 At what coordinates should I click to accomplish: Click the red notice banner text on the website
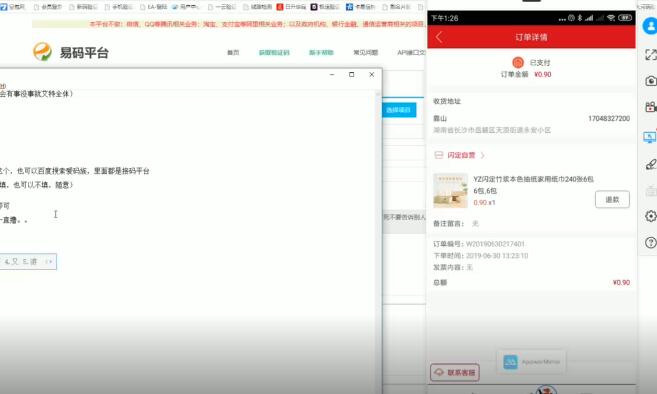(x=256, y=24)
